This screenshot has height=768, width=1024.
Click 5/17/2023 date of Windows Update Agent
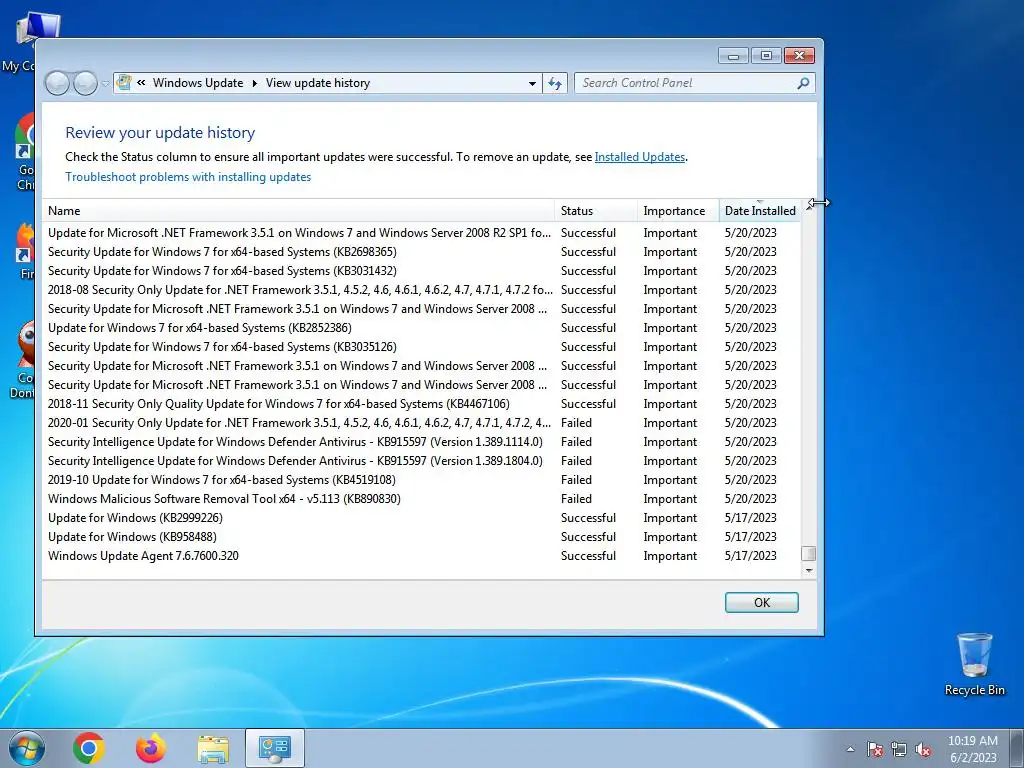[x=750, y=556]
